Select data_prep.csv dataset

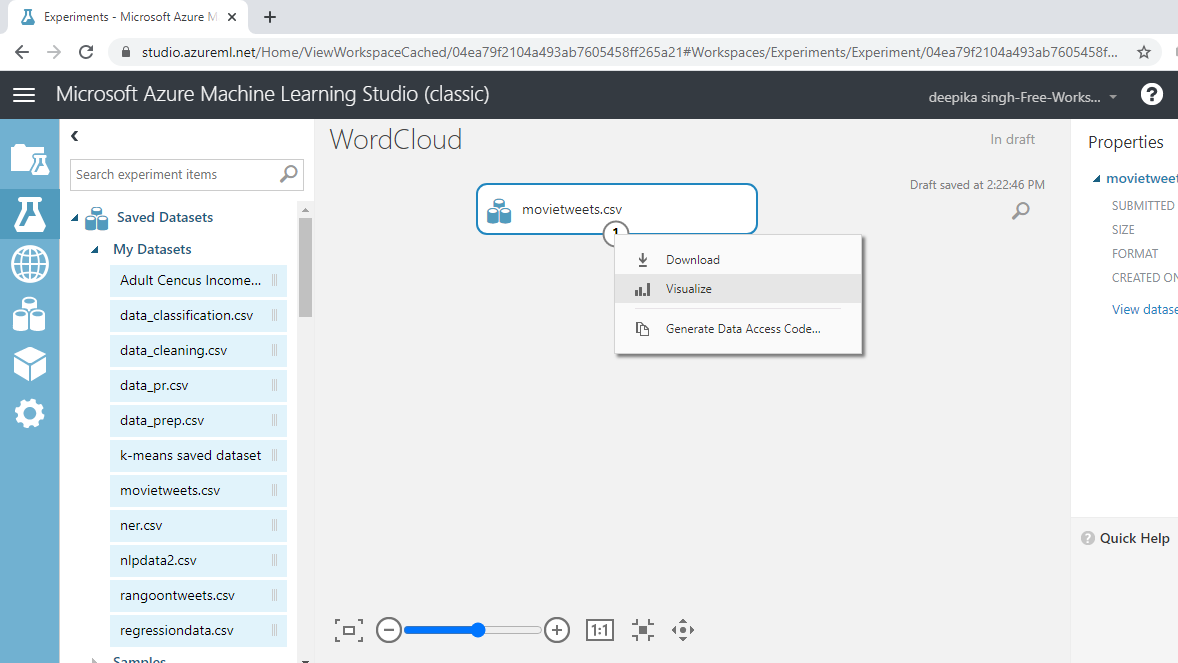(198, 420)
